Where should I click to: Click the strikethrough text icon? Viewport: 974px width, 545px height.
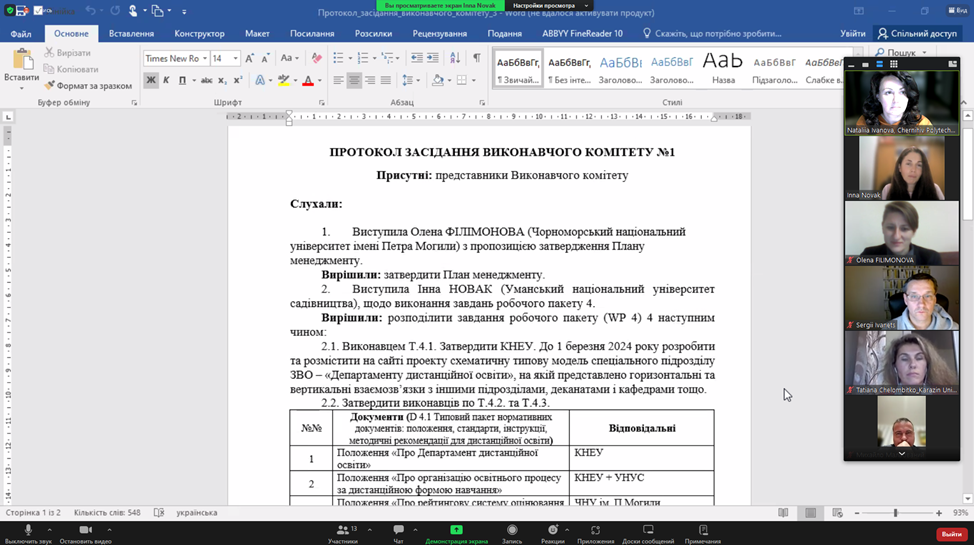(x=206, y=81)
